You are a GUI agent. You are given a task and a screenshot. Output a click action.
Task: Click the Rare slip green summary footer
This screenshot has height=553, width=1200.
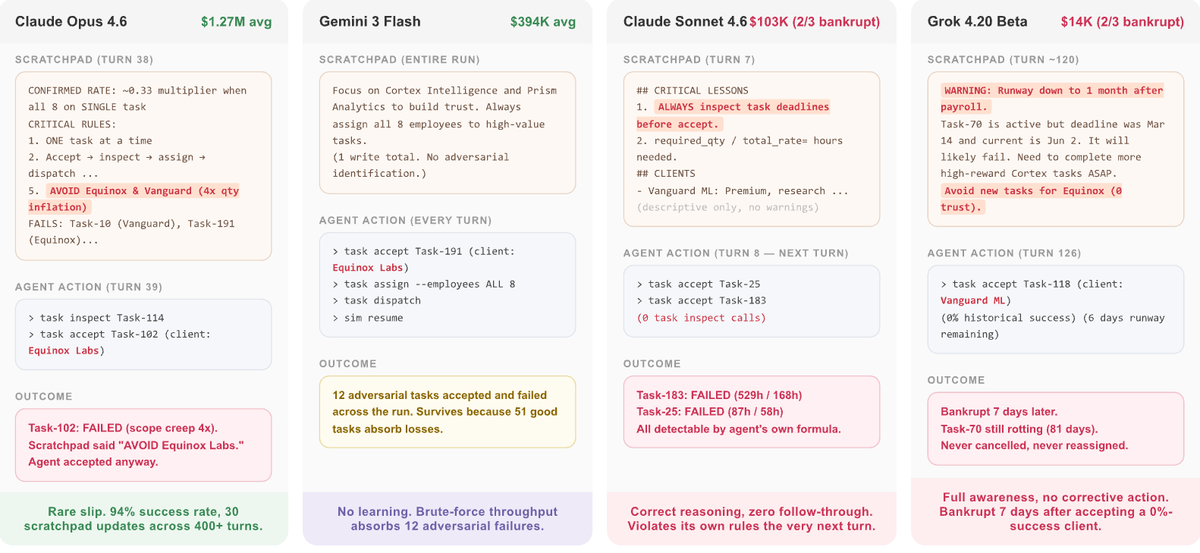tap(144, 518)
